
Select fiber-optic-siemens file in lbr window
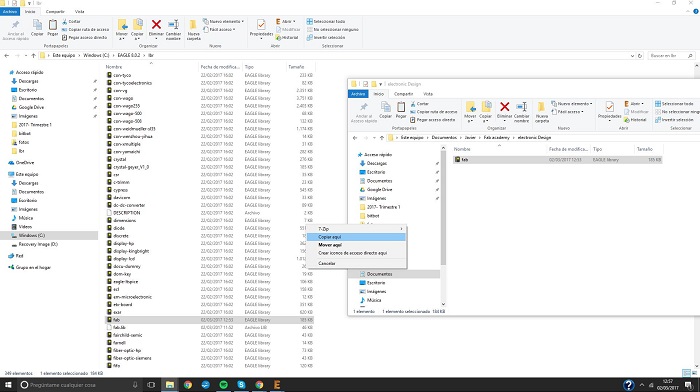point(129,358)
